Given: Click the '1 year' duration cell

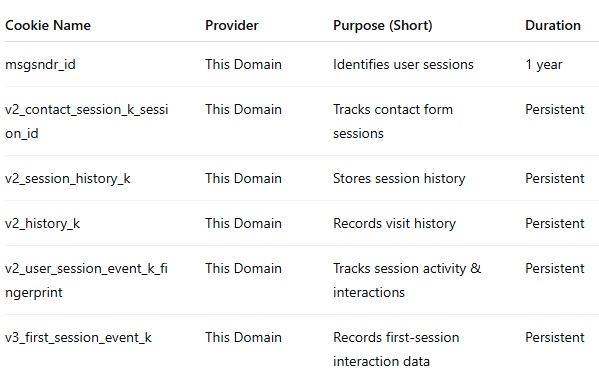Looking at the screenshot, I should [x=544, y=65].
